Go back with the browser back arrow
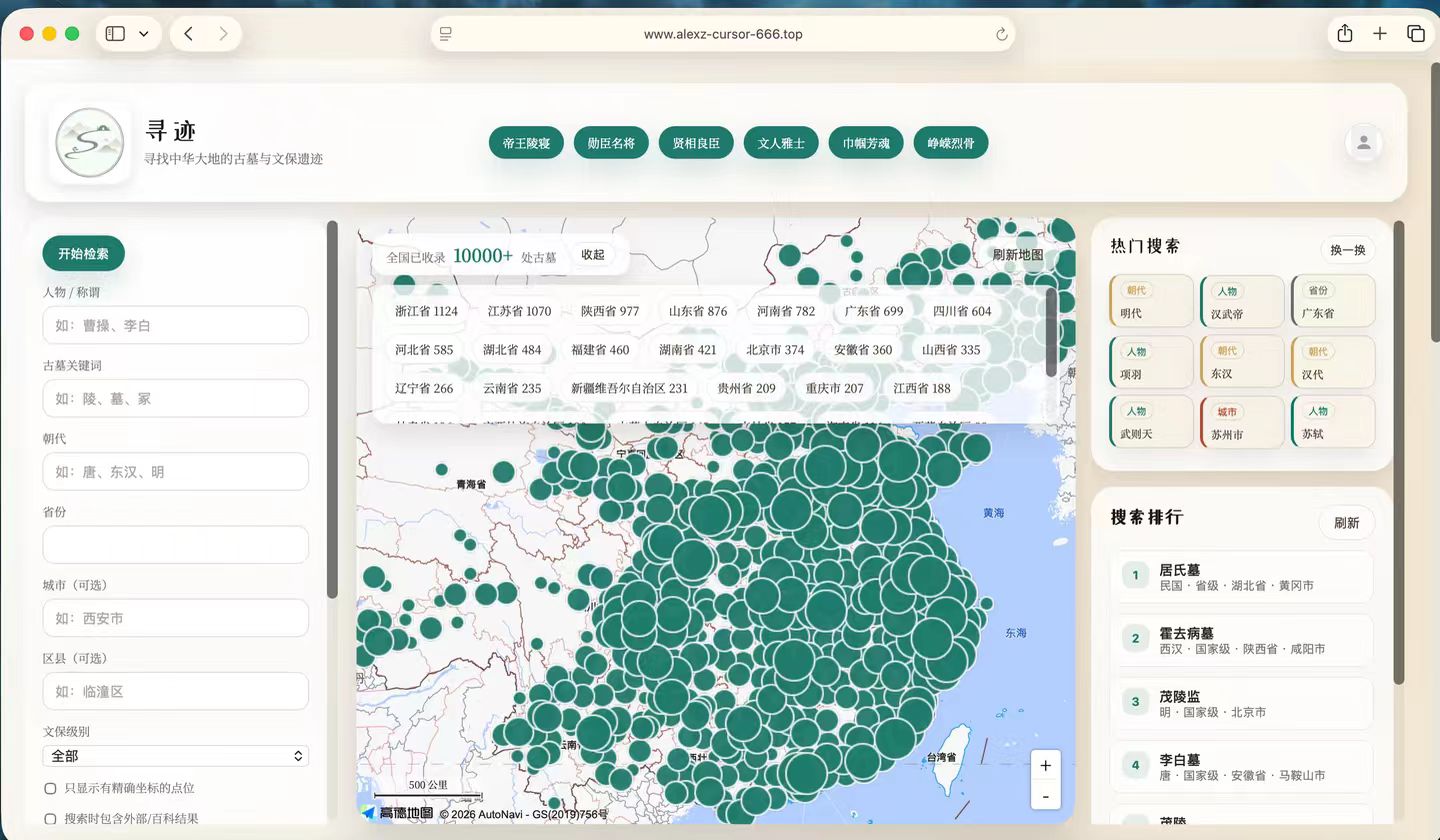This screenshot has height=840, width=1440. [x=188, y=34]
